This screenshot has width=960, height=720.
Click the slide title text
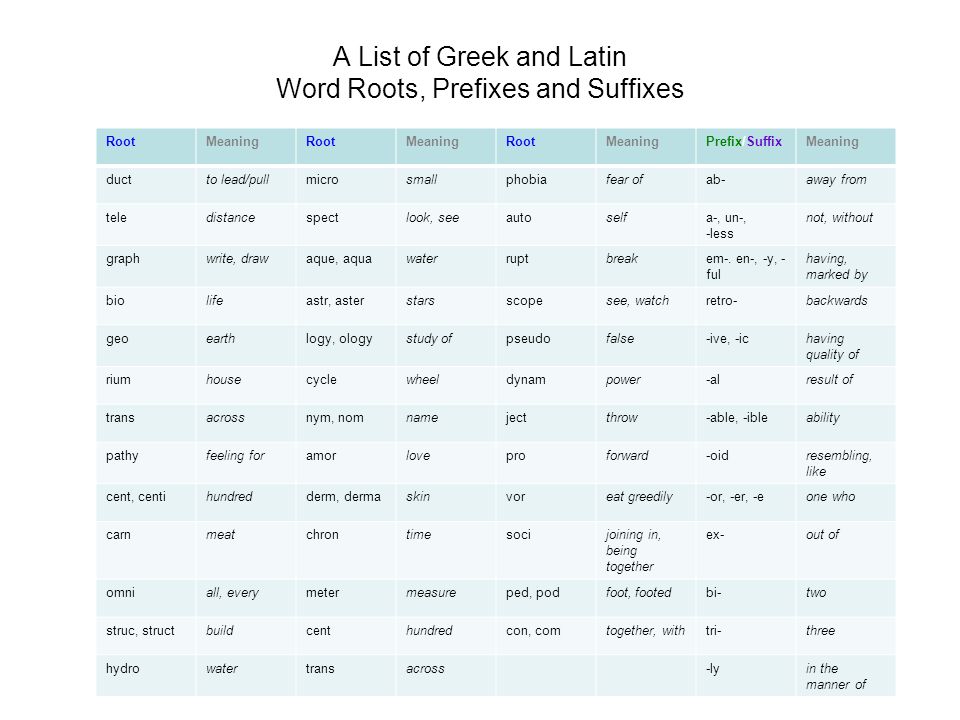479,72
